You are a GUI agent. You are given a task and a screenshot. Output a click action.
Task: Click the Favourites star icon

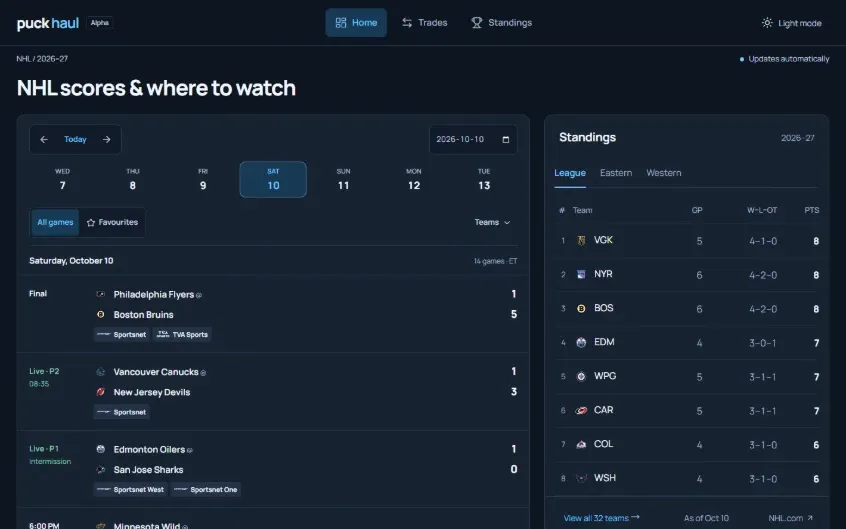point(91,222)
